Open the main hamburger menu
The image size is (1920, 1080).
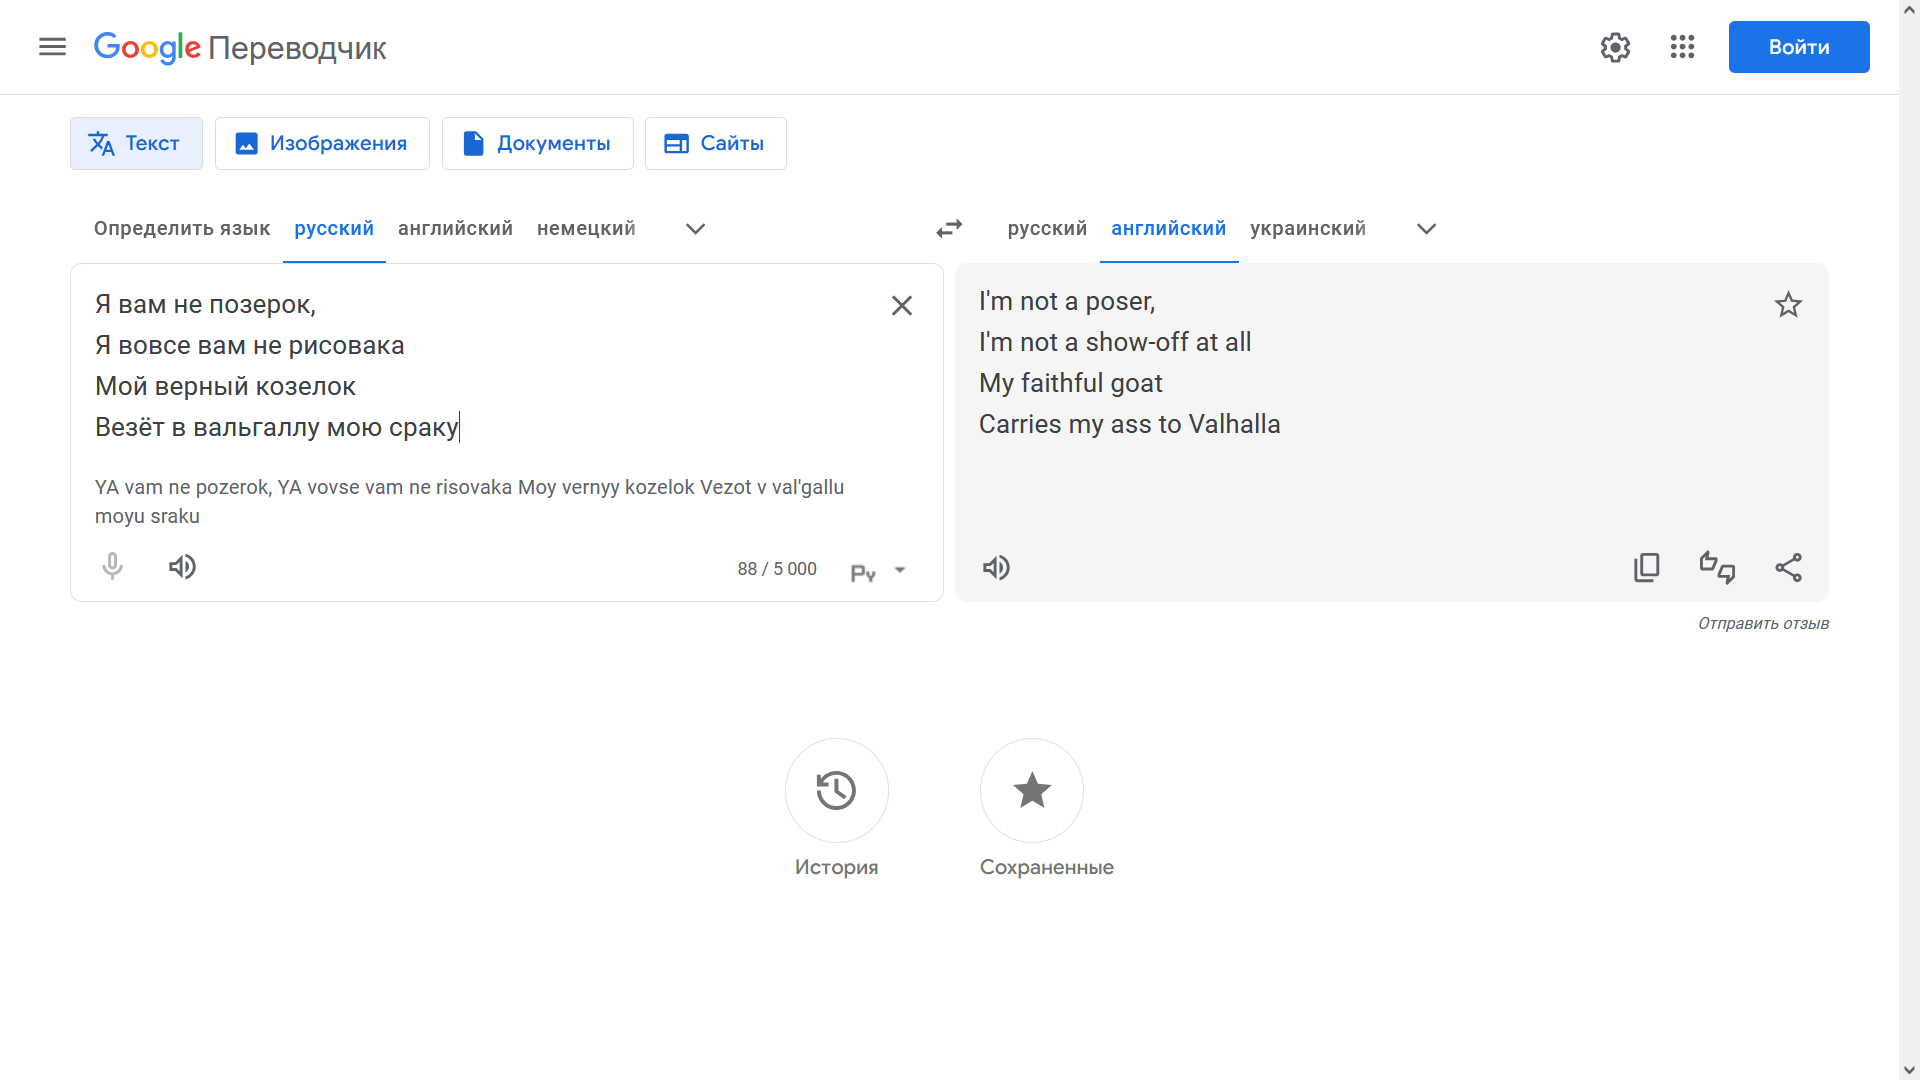(x=52, y=47)
